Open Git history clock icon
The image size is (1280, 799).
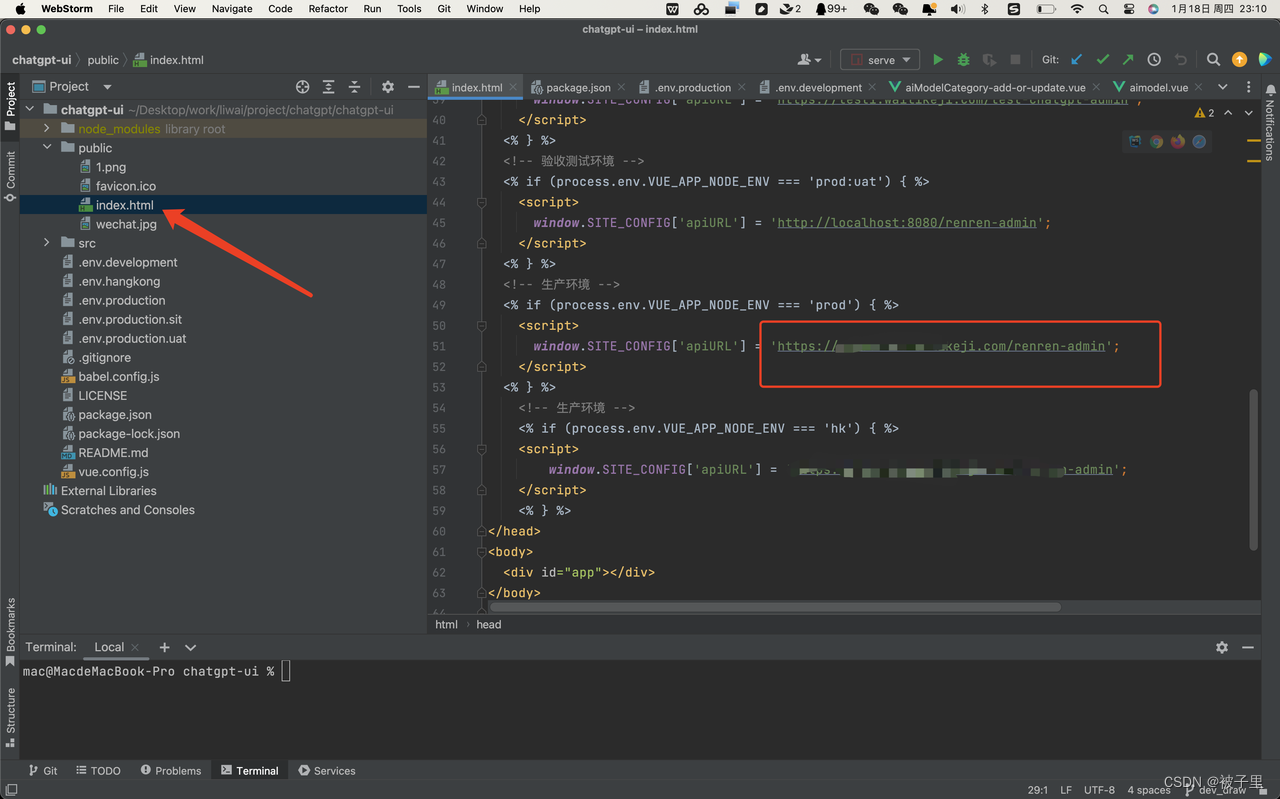(1154, 60)
